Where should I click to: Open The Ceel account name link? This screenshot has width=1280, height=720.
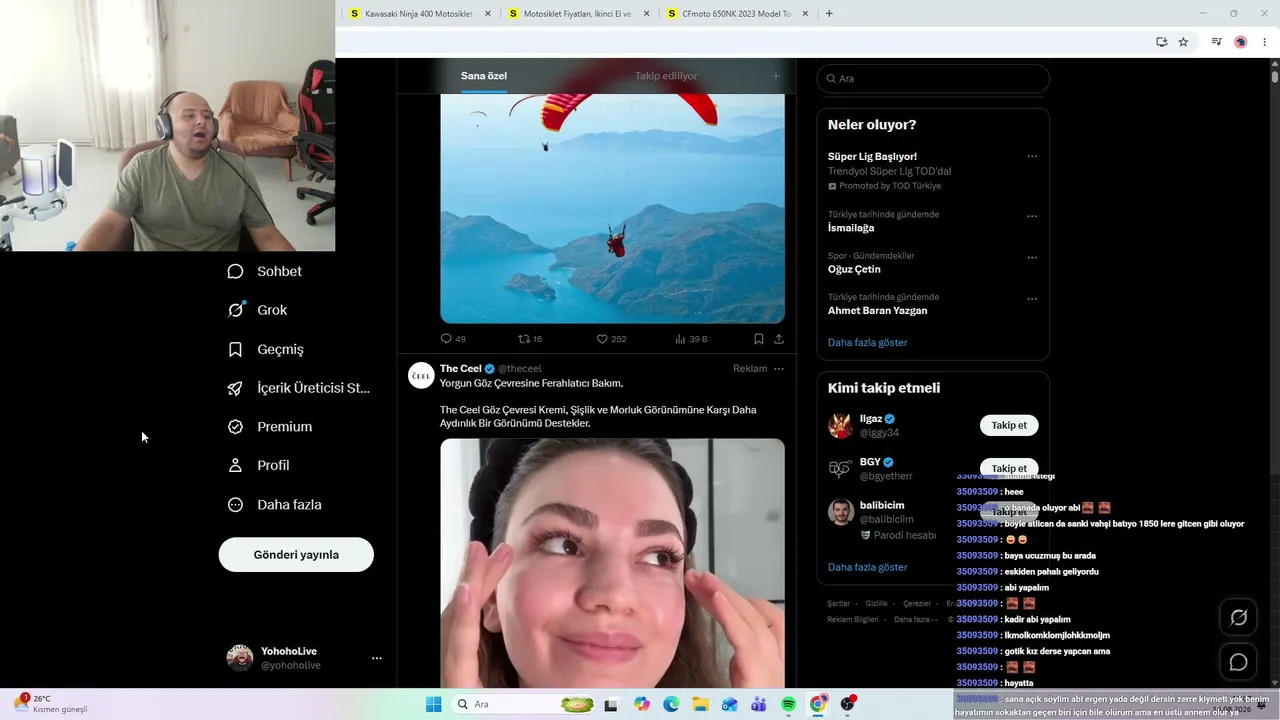461,369
